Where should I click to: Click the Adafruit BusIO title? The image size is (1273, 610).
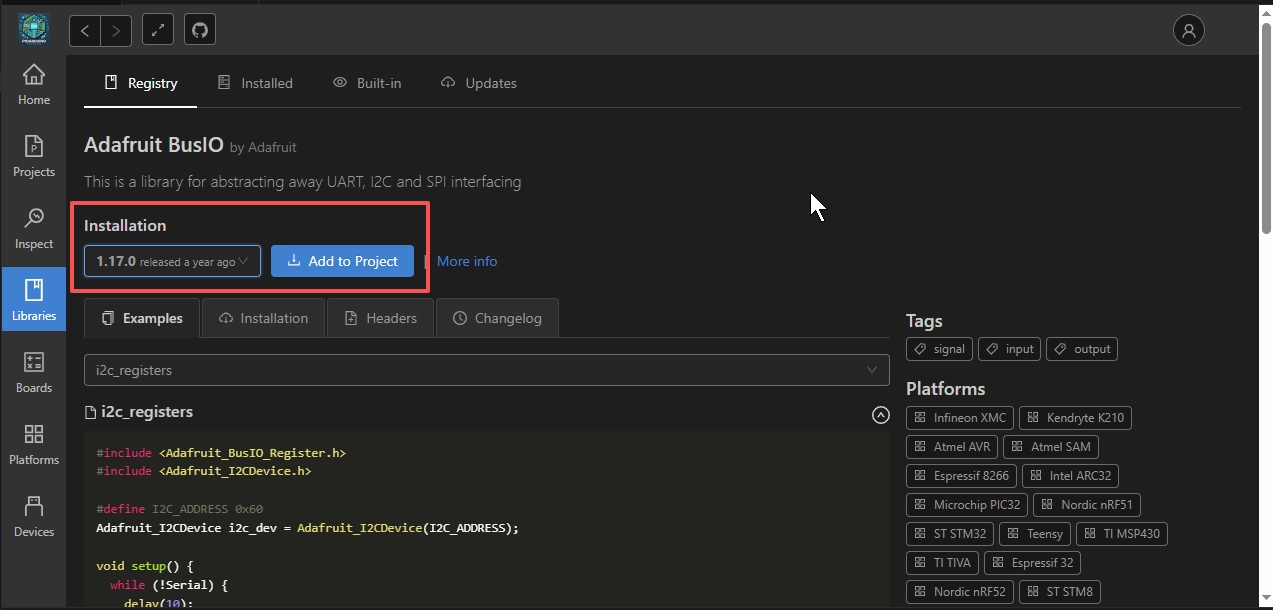(154, 145)
